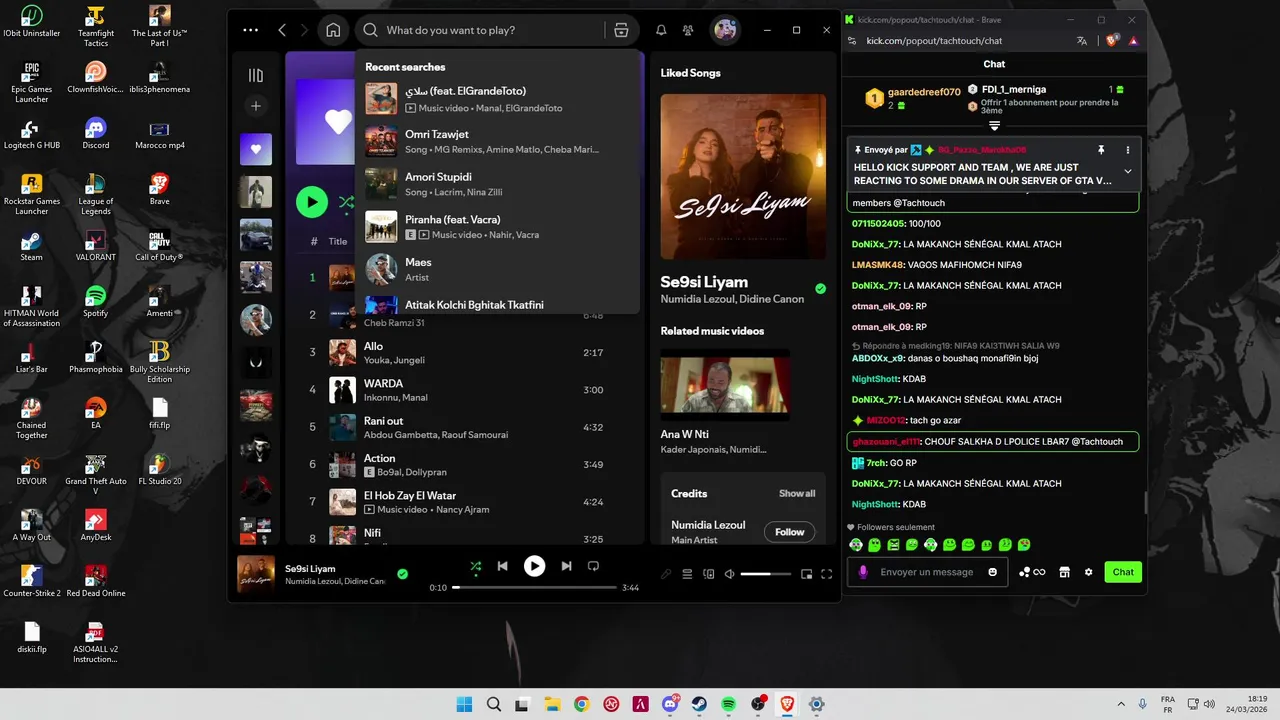The image size is (1280, 720).
Task: Select recent search with ElGrandeToto
Action: point(496,99)
